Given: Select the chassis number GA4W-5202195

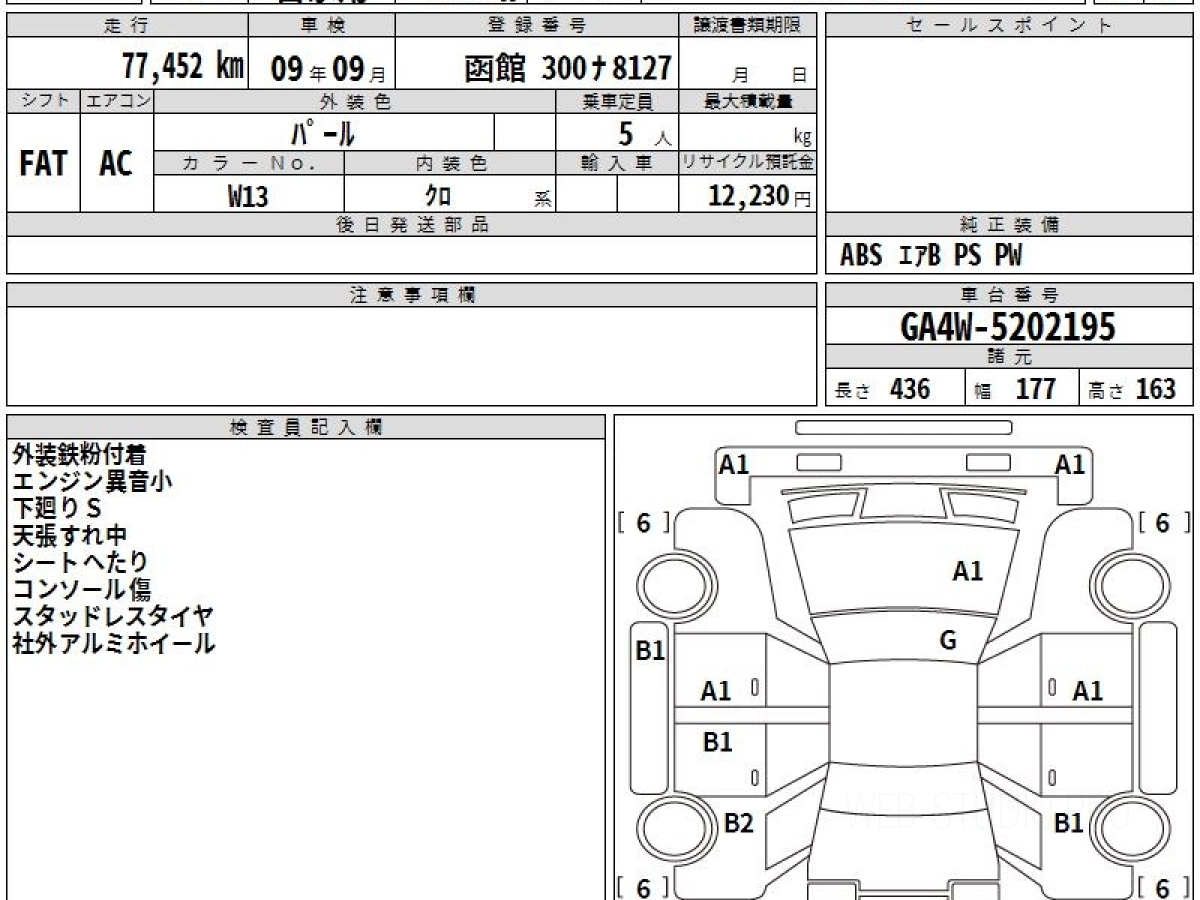Looking at the screenshot, I should point(1008,326).
